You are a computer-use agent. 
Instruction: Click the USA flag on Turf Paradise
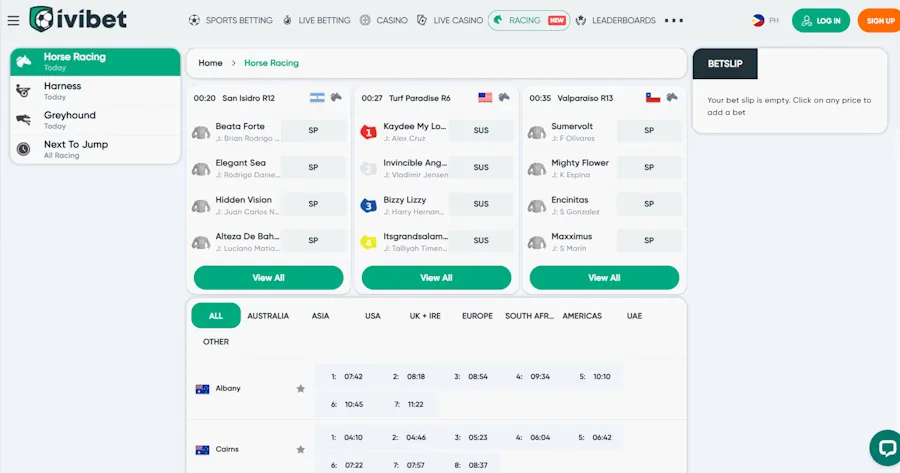click(x=485, y=98)
